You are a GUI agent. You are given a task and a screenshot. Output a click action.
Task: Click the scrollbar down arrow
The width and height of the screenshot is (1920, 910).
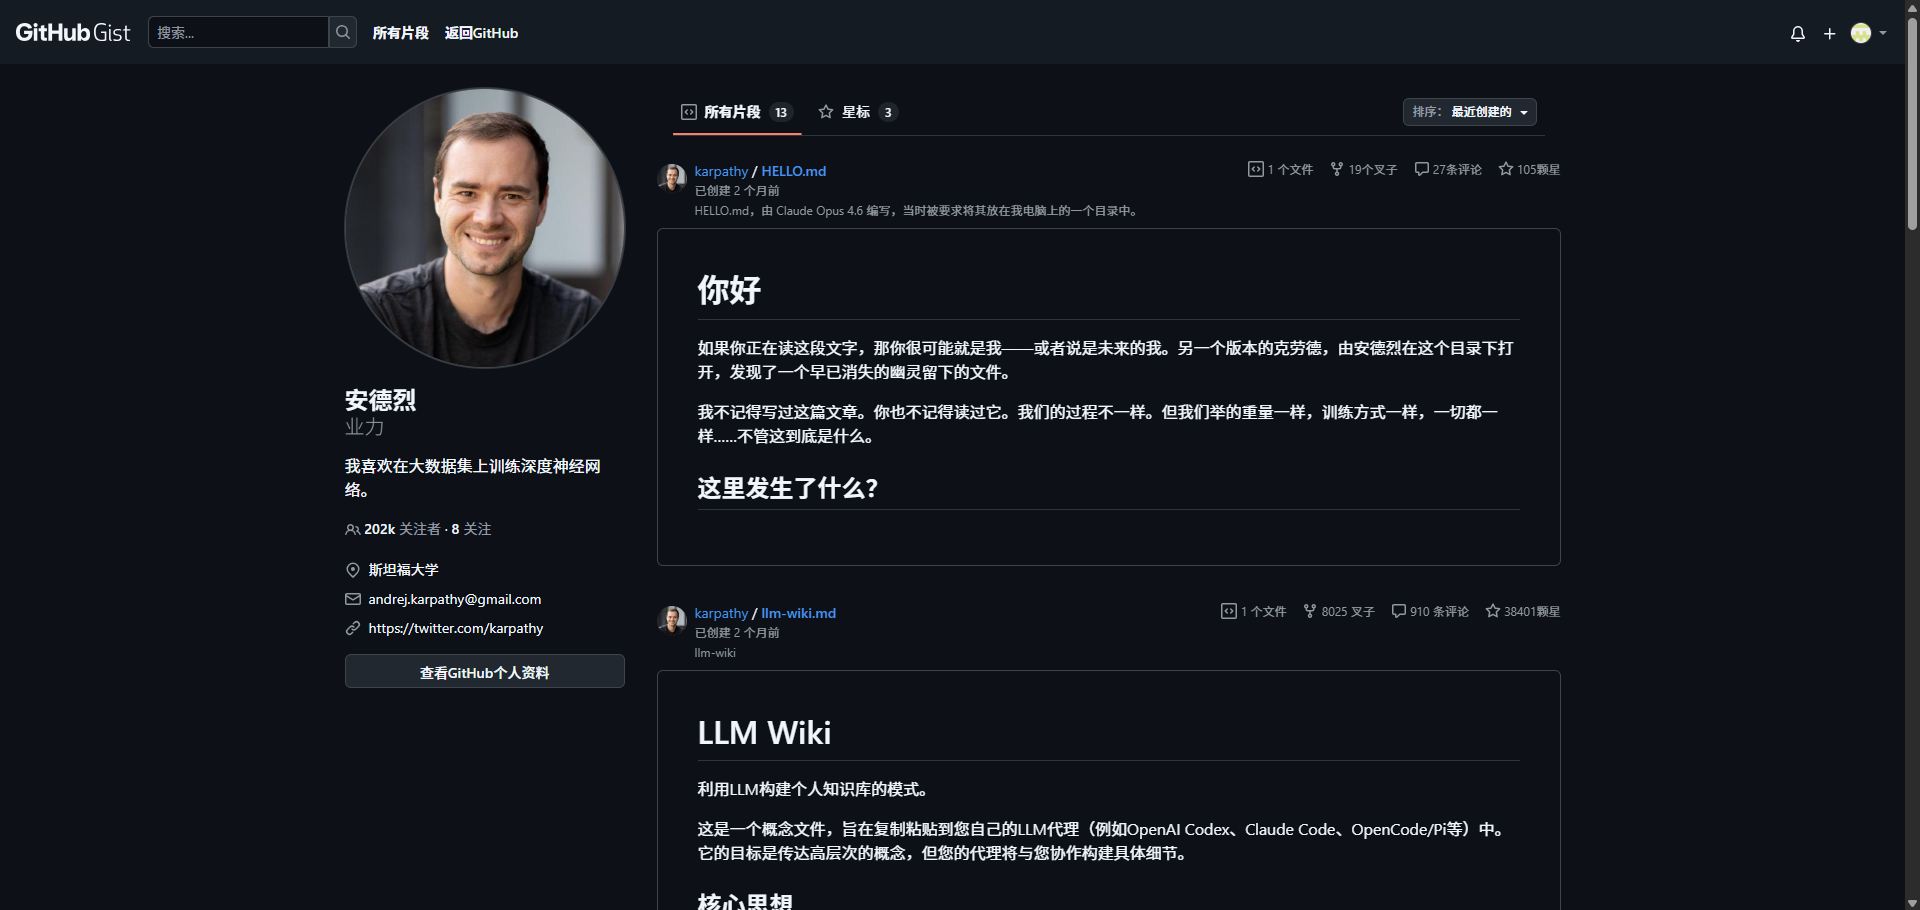click(x=1912, y=902)
